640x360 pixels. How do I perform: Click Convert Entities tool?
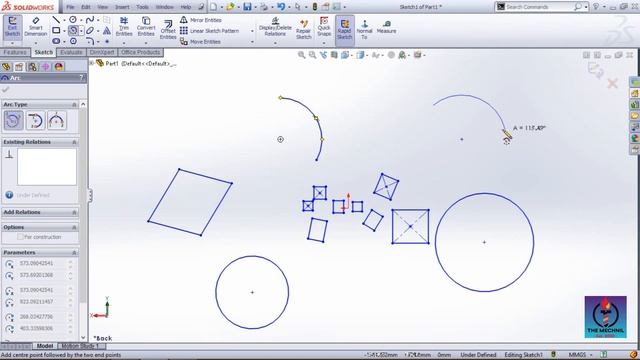(x=146, y=27)
